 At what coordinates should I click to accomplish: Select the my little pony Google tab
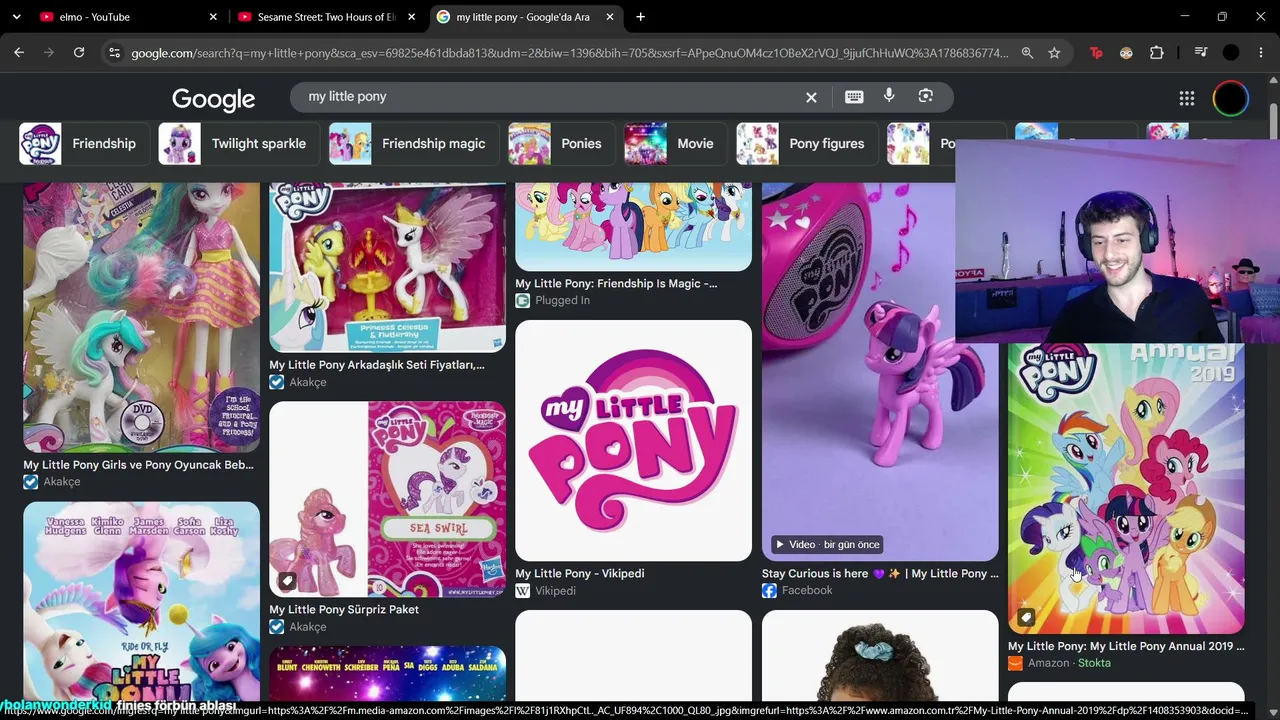(x=525, y=17)
